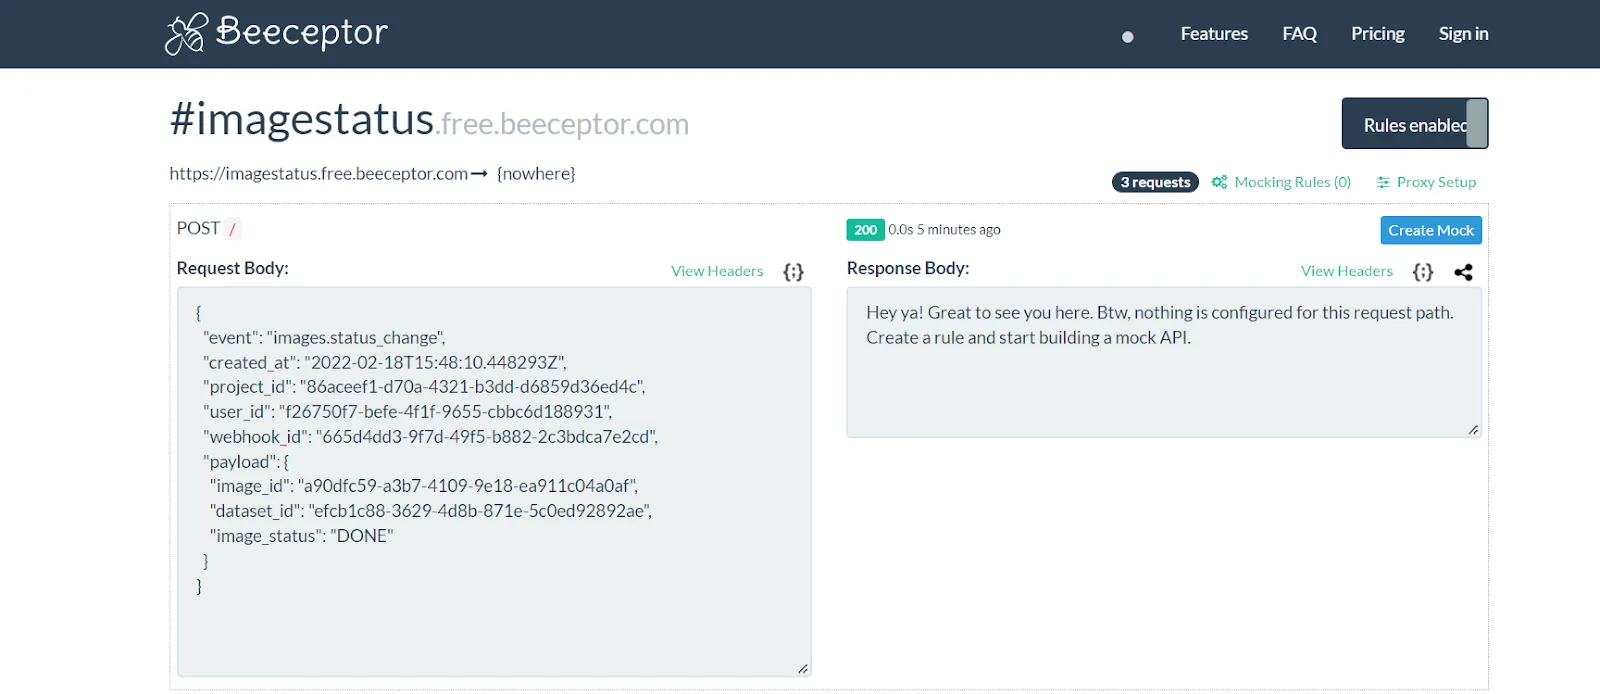Click the 3 requests badge
The width and height of the screenshot is (1600, 694).
pyautogui.click(x=1155, y=182)
